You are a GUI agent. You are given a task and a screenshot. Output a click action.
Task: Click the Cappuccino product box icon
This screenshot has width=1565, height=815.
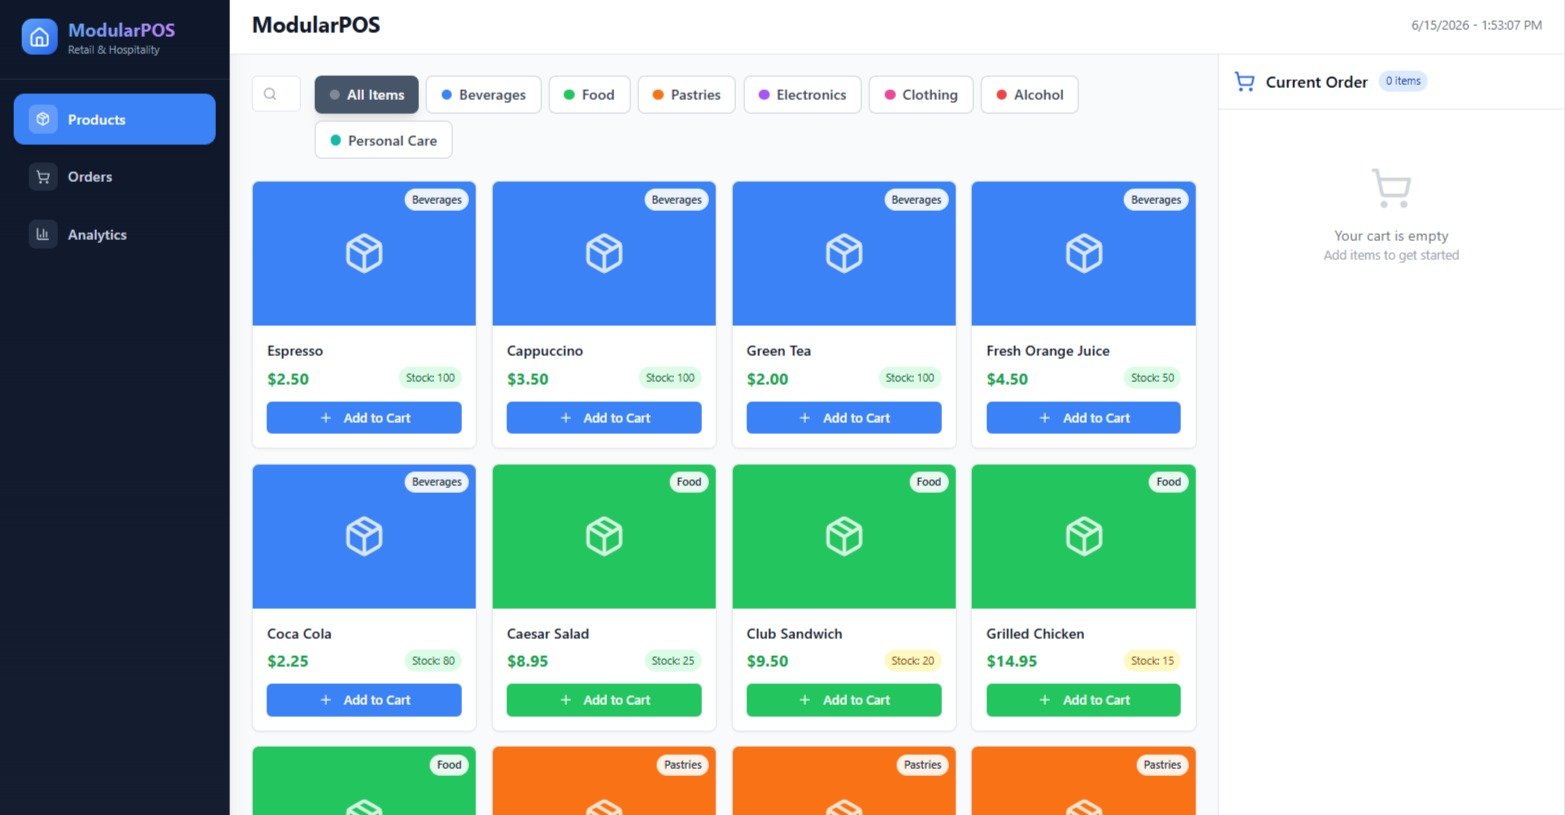pyautogui.click(x=604, y=254)
